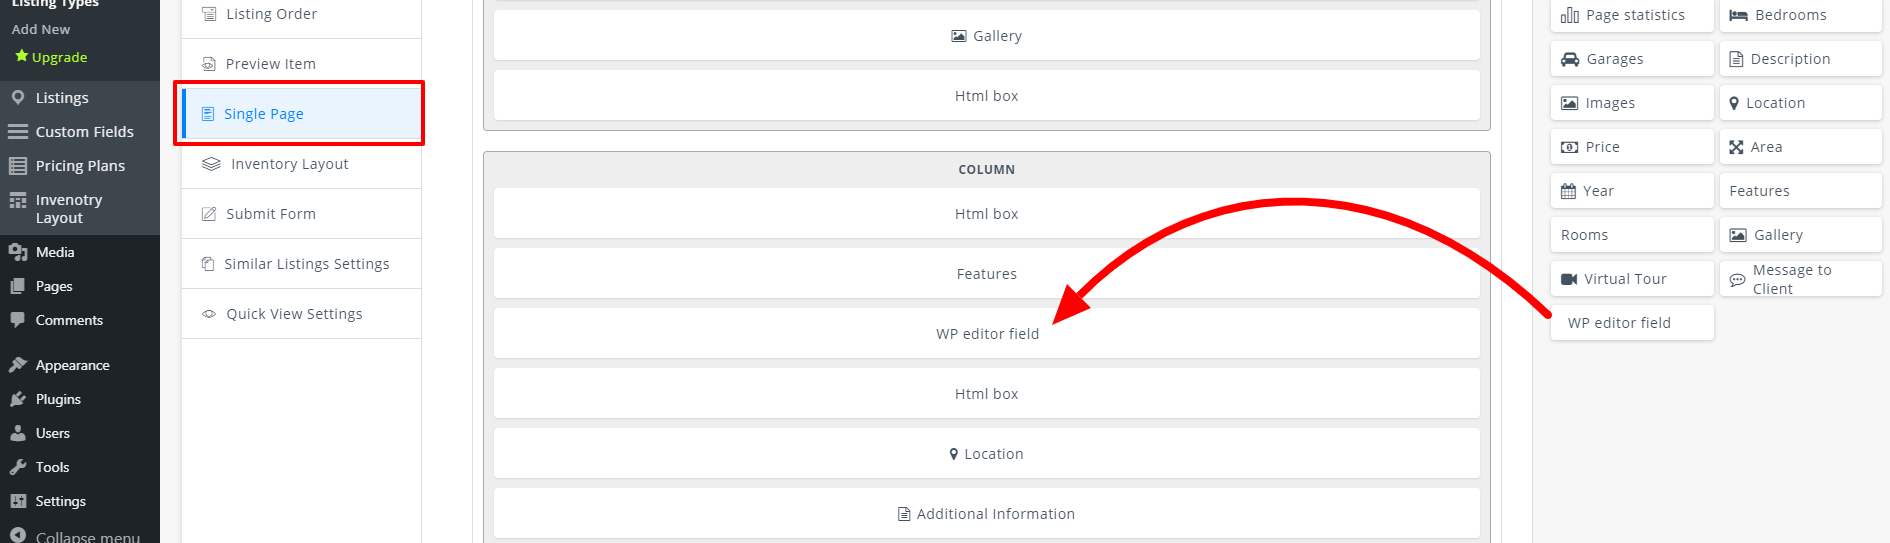Open Quick View Settings tab
This screenshot has height=543, width=1890.
point(301,314)
